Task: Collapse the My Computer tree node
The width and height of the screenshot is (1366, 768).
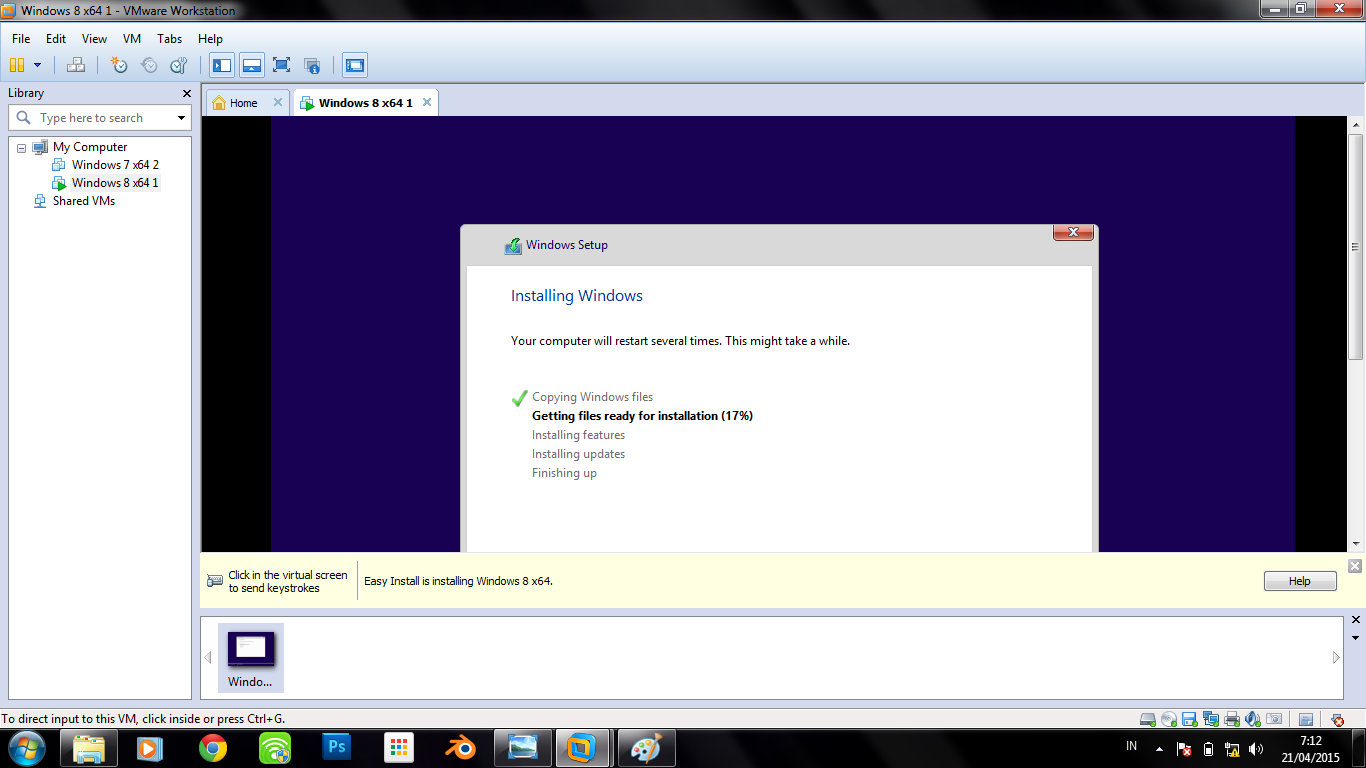Action: [x=21, y=147]
